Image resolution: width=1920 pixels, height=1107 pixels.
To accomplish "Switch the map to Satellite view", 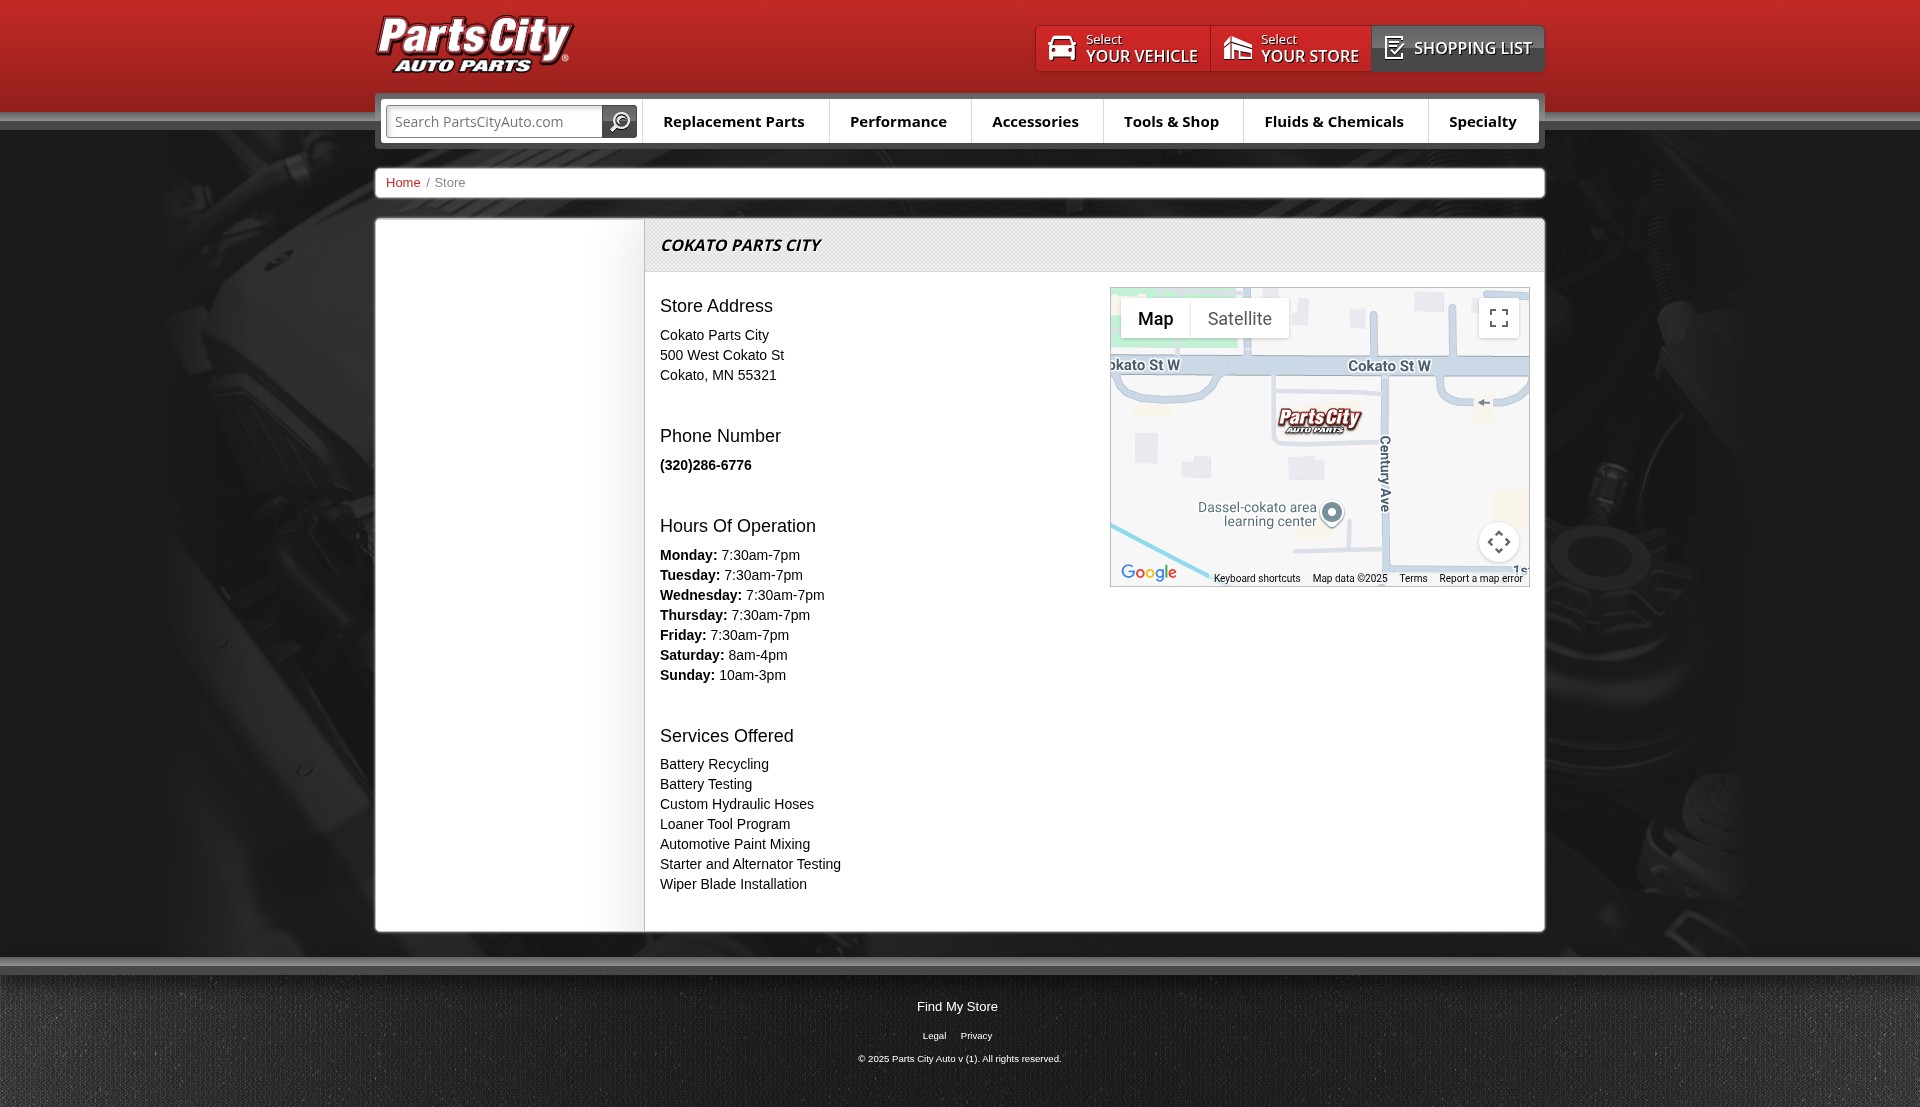I will point(1239,319).
